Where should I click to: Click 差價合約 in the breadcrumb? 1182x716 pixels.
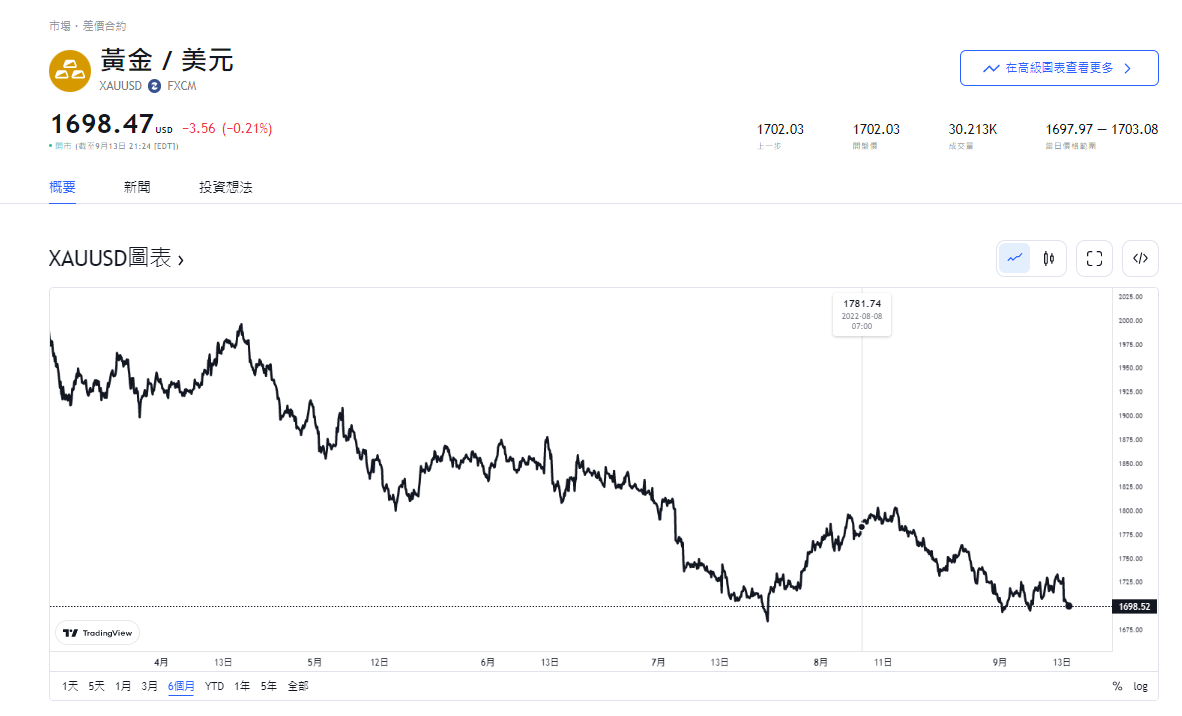point(104,26)
